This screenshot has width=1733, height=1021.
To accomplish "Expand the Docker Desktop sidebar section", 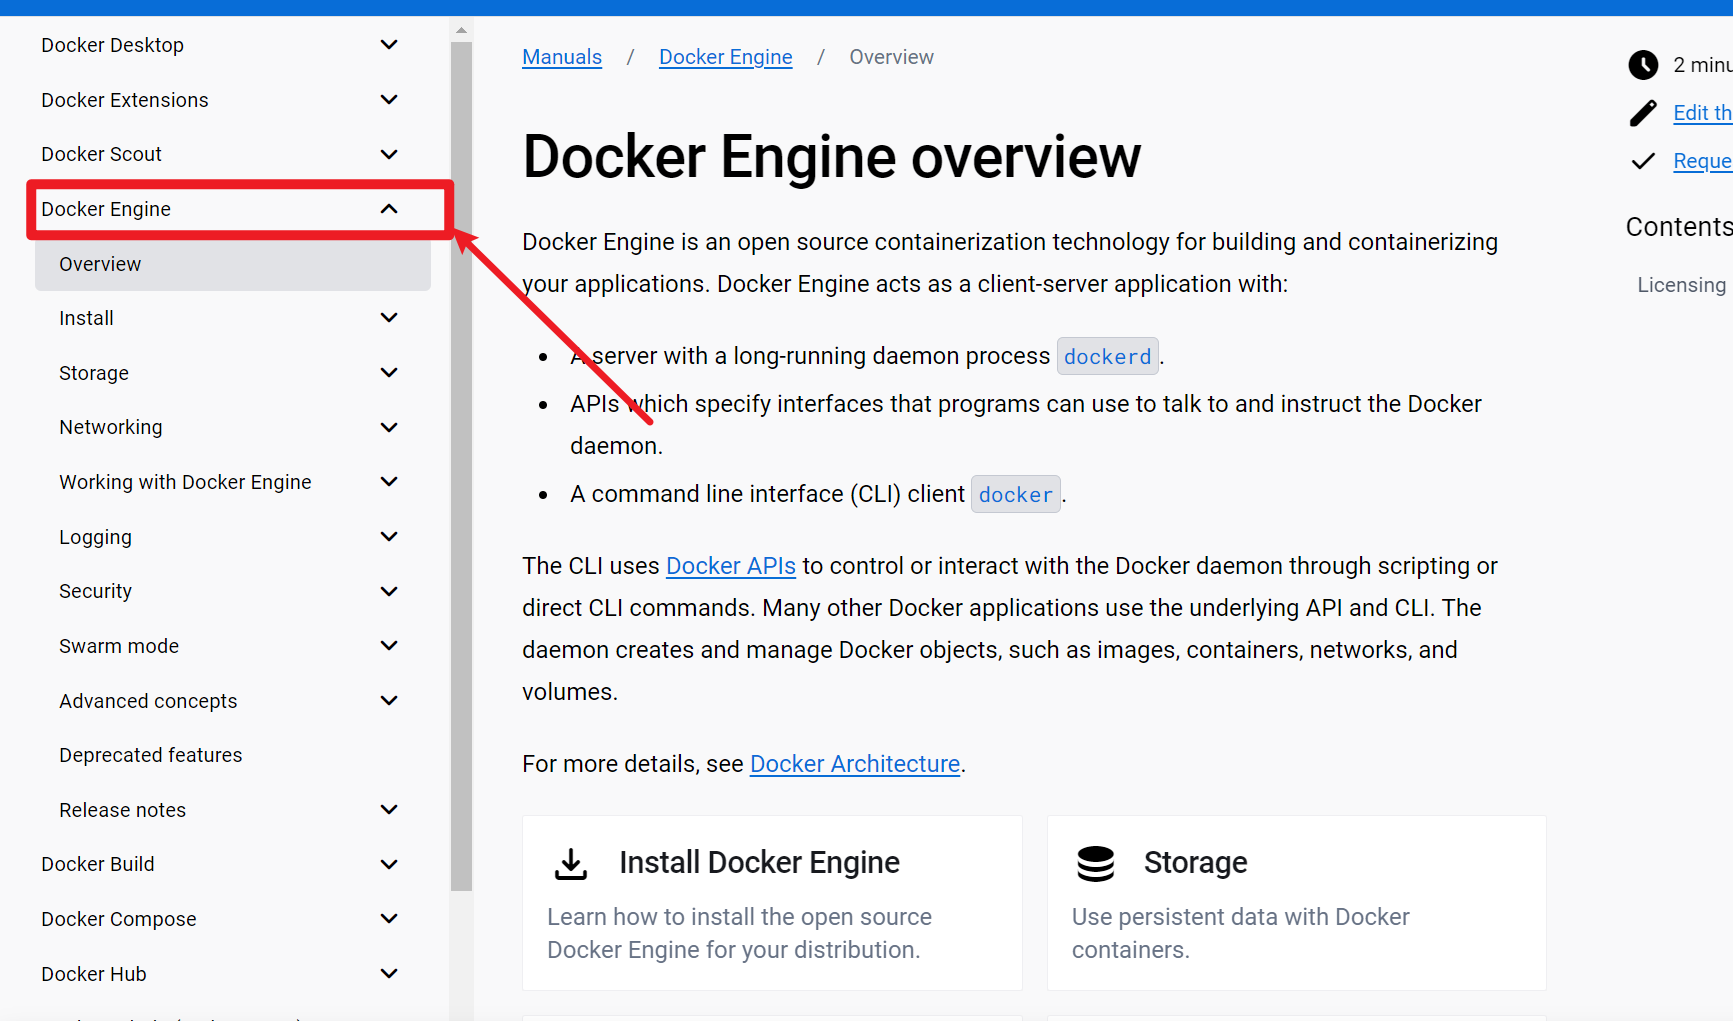I will coord(389,45).
